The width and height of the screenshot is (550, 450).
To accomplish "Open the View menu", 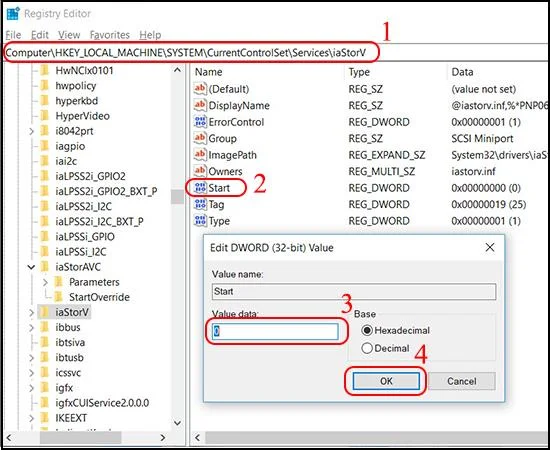I will [x=69, y=35].
